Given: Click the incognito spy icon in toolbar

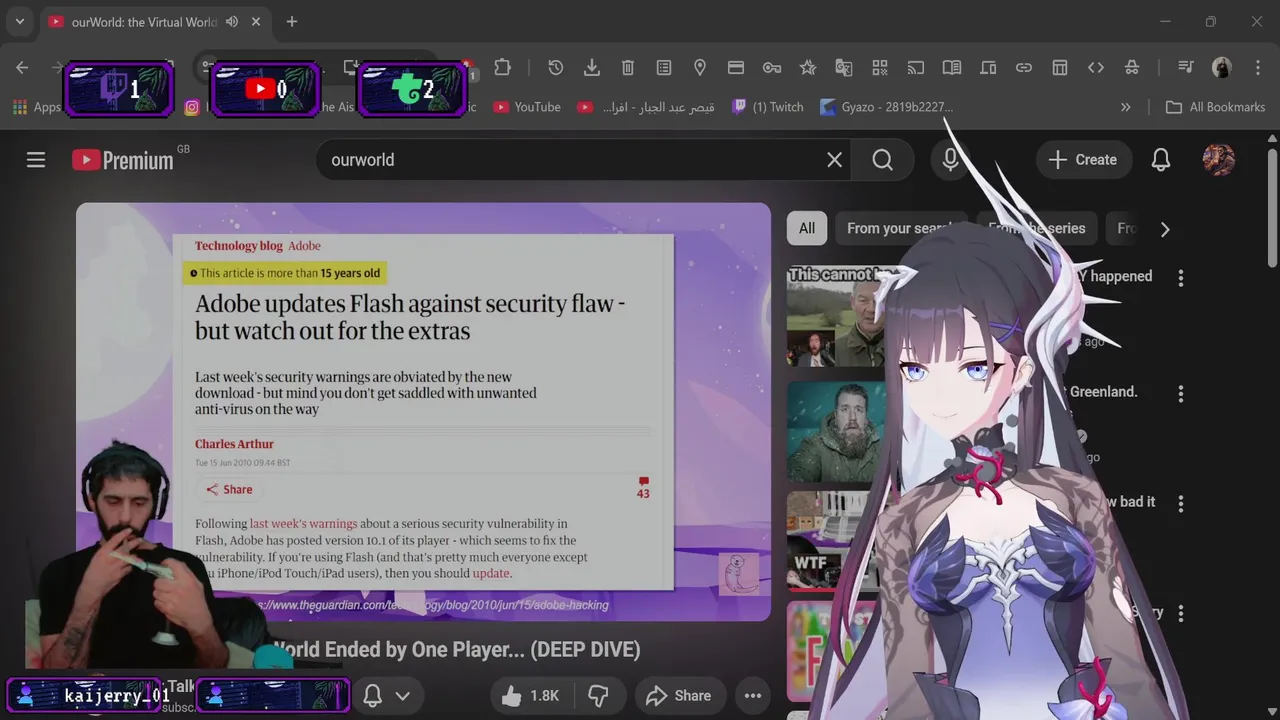Looking at the screenshot, I should tap(1132, 67).
